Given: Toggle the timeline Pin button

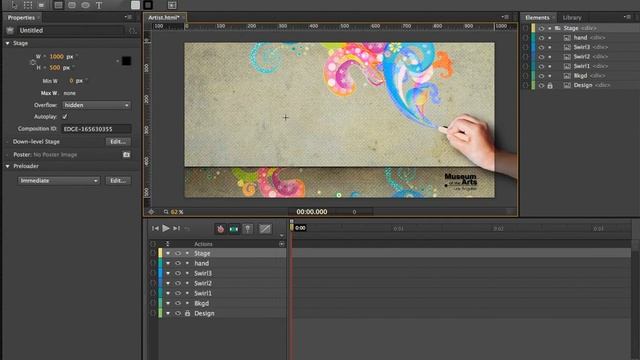Looking at the screenshot, I should click(247, 229).
